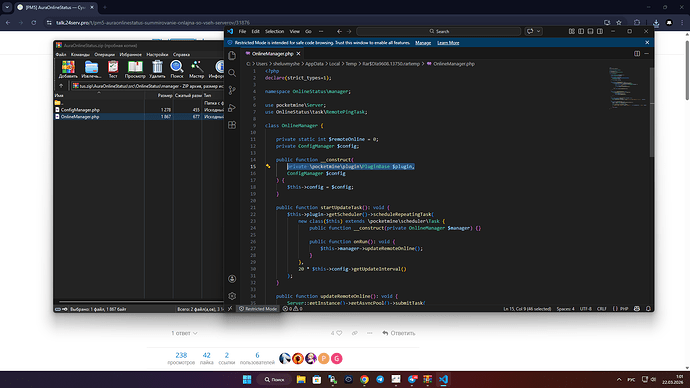Open the Search view in activity bar
Image resolution: width=690 pixels, height=388 pixels.
(x=232, y=73)
